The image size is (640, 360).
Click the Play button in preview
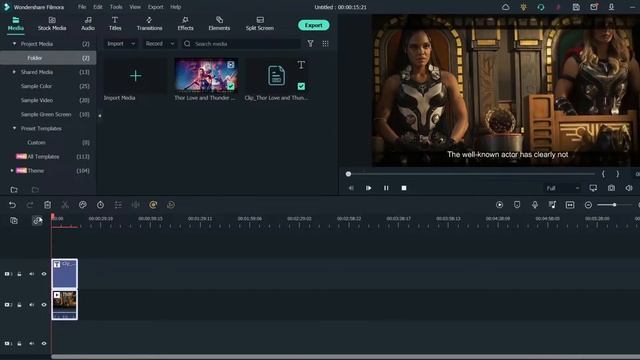[368, 188]
